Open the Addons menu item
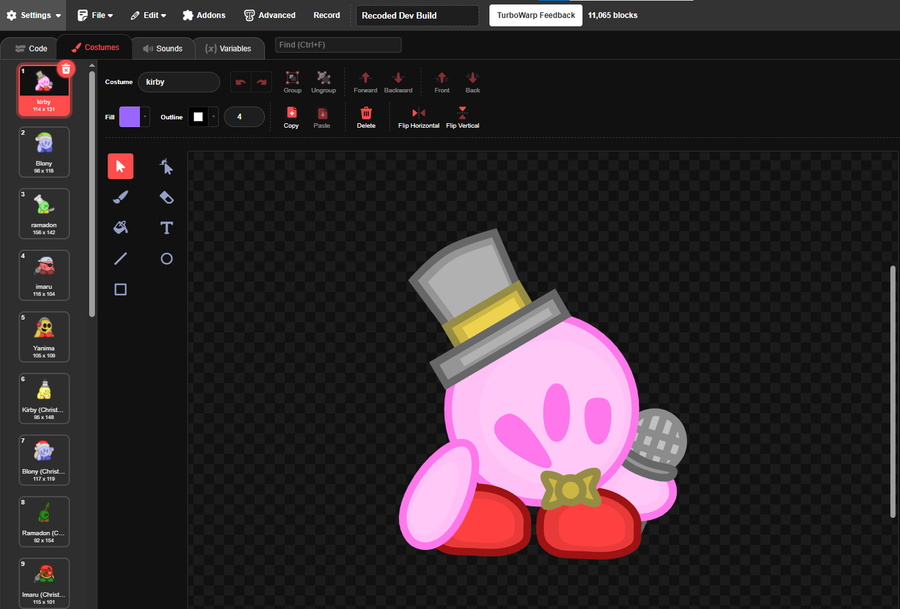The width and height of the screenshot is (900, 609). pos(204,15)
